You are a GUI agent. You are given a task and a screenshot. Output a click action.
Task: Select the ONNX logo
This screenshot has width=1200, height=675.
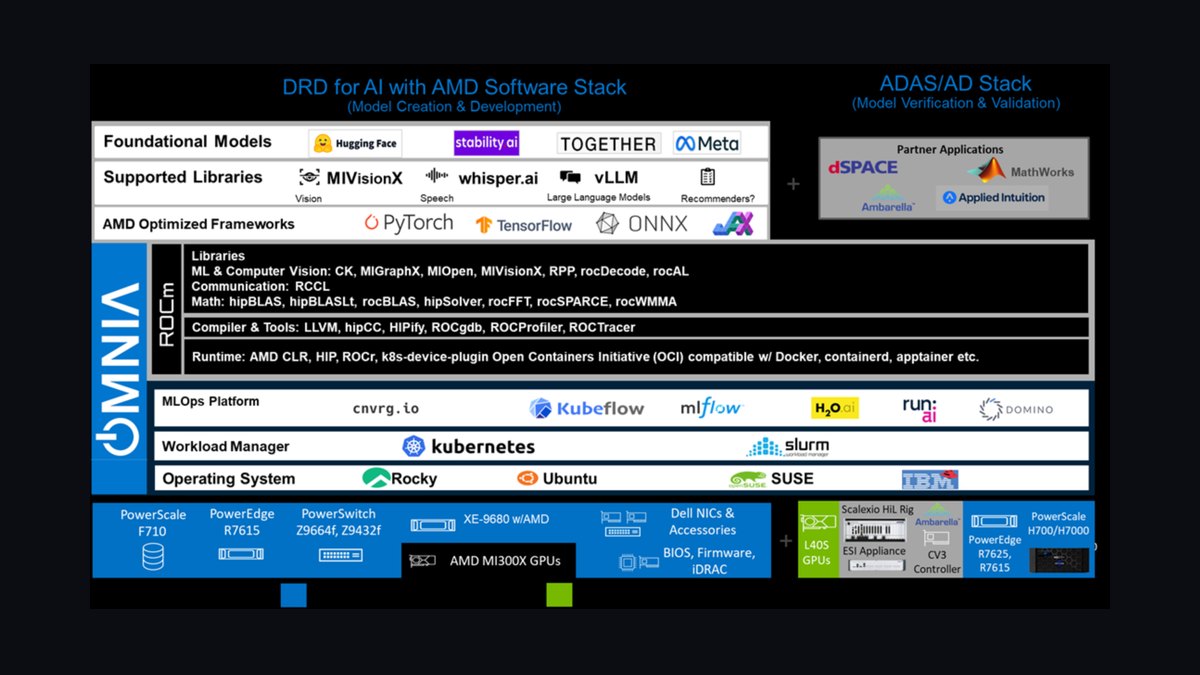(x=641, y=224)
